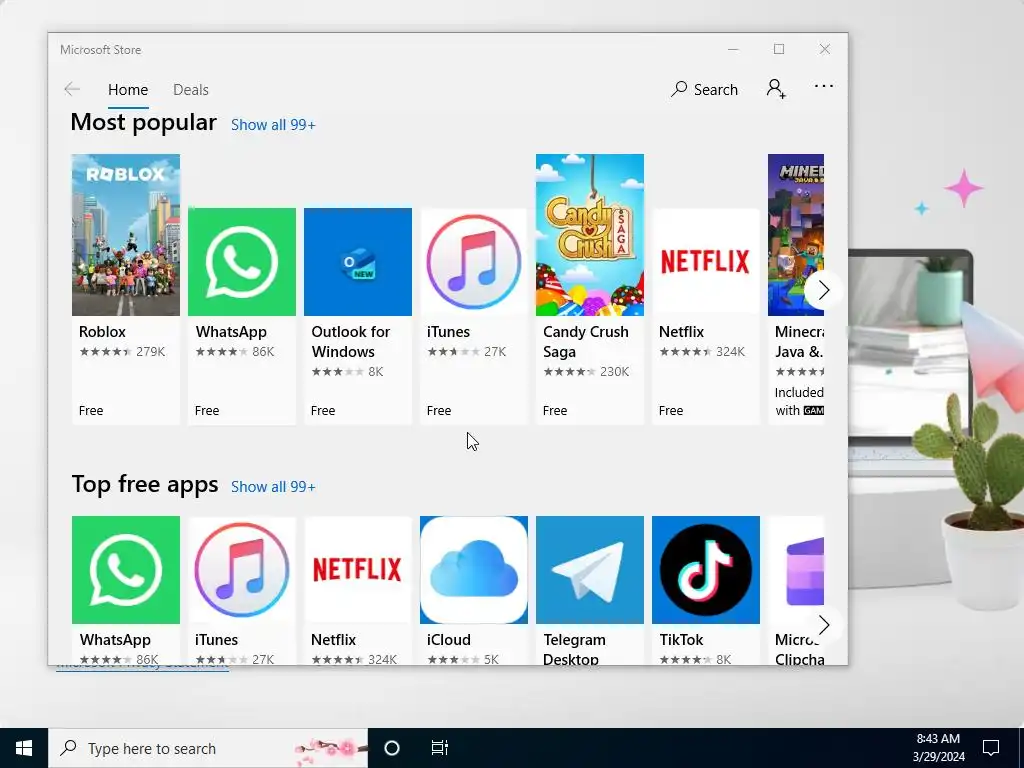This screenshot has height=768, width=1024.
Task: Open TikTok app icon
Action: [706, 570]
